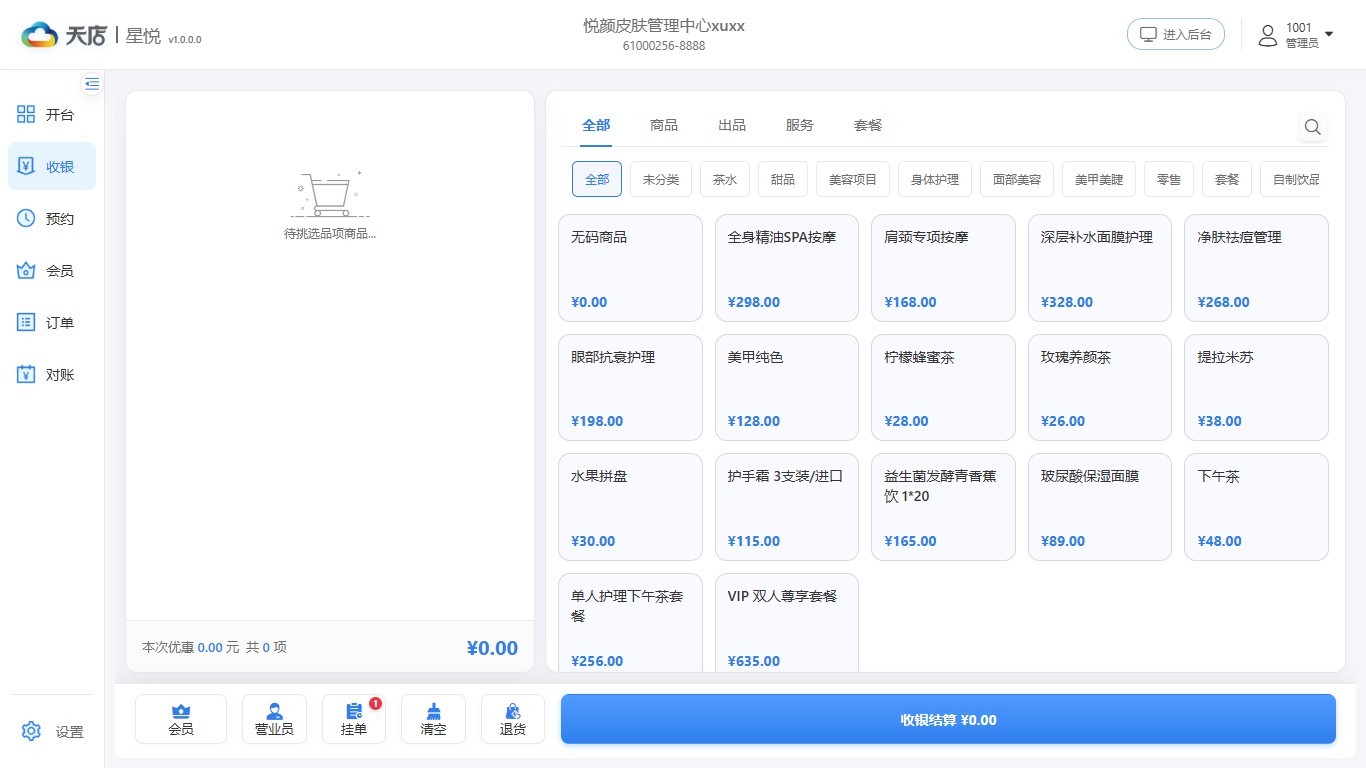Switch to the 出品 tab
Viewport: 1366px width, 768px height.
[732, 125]
